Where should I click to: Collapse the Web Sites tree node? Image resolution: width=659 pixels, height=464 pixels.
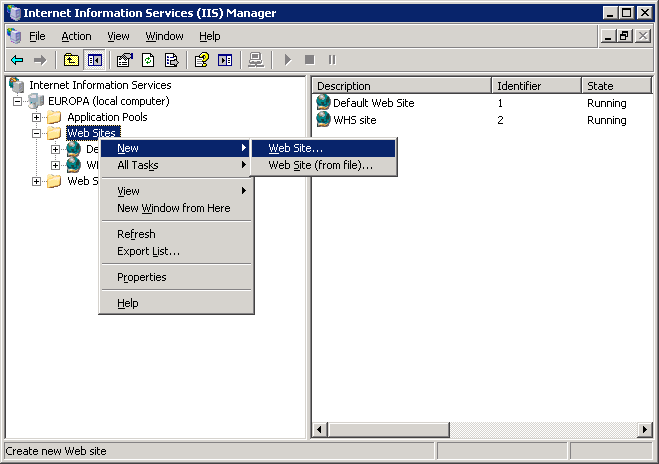point(37,133)
